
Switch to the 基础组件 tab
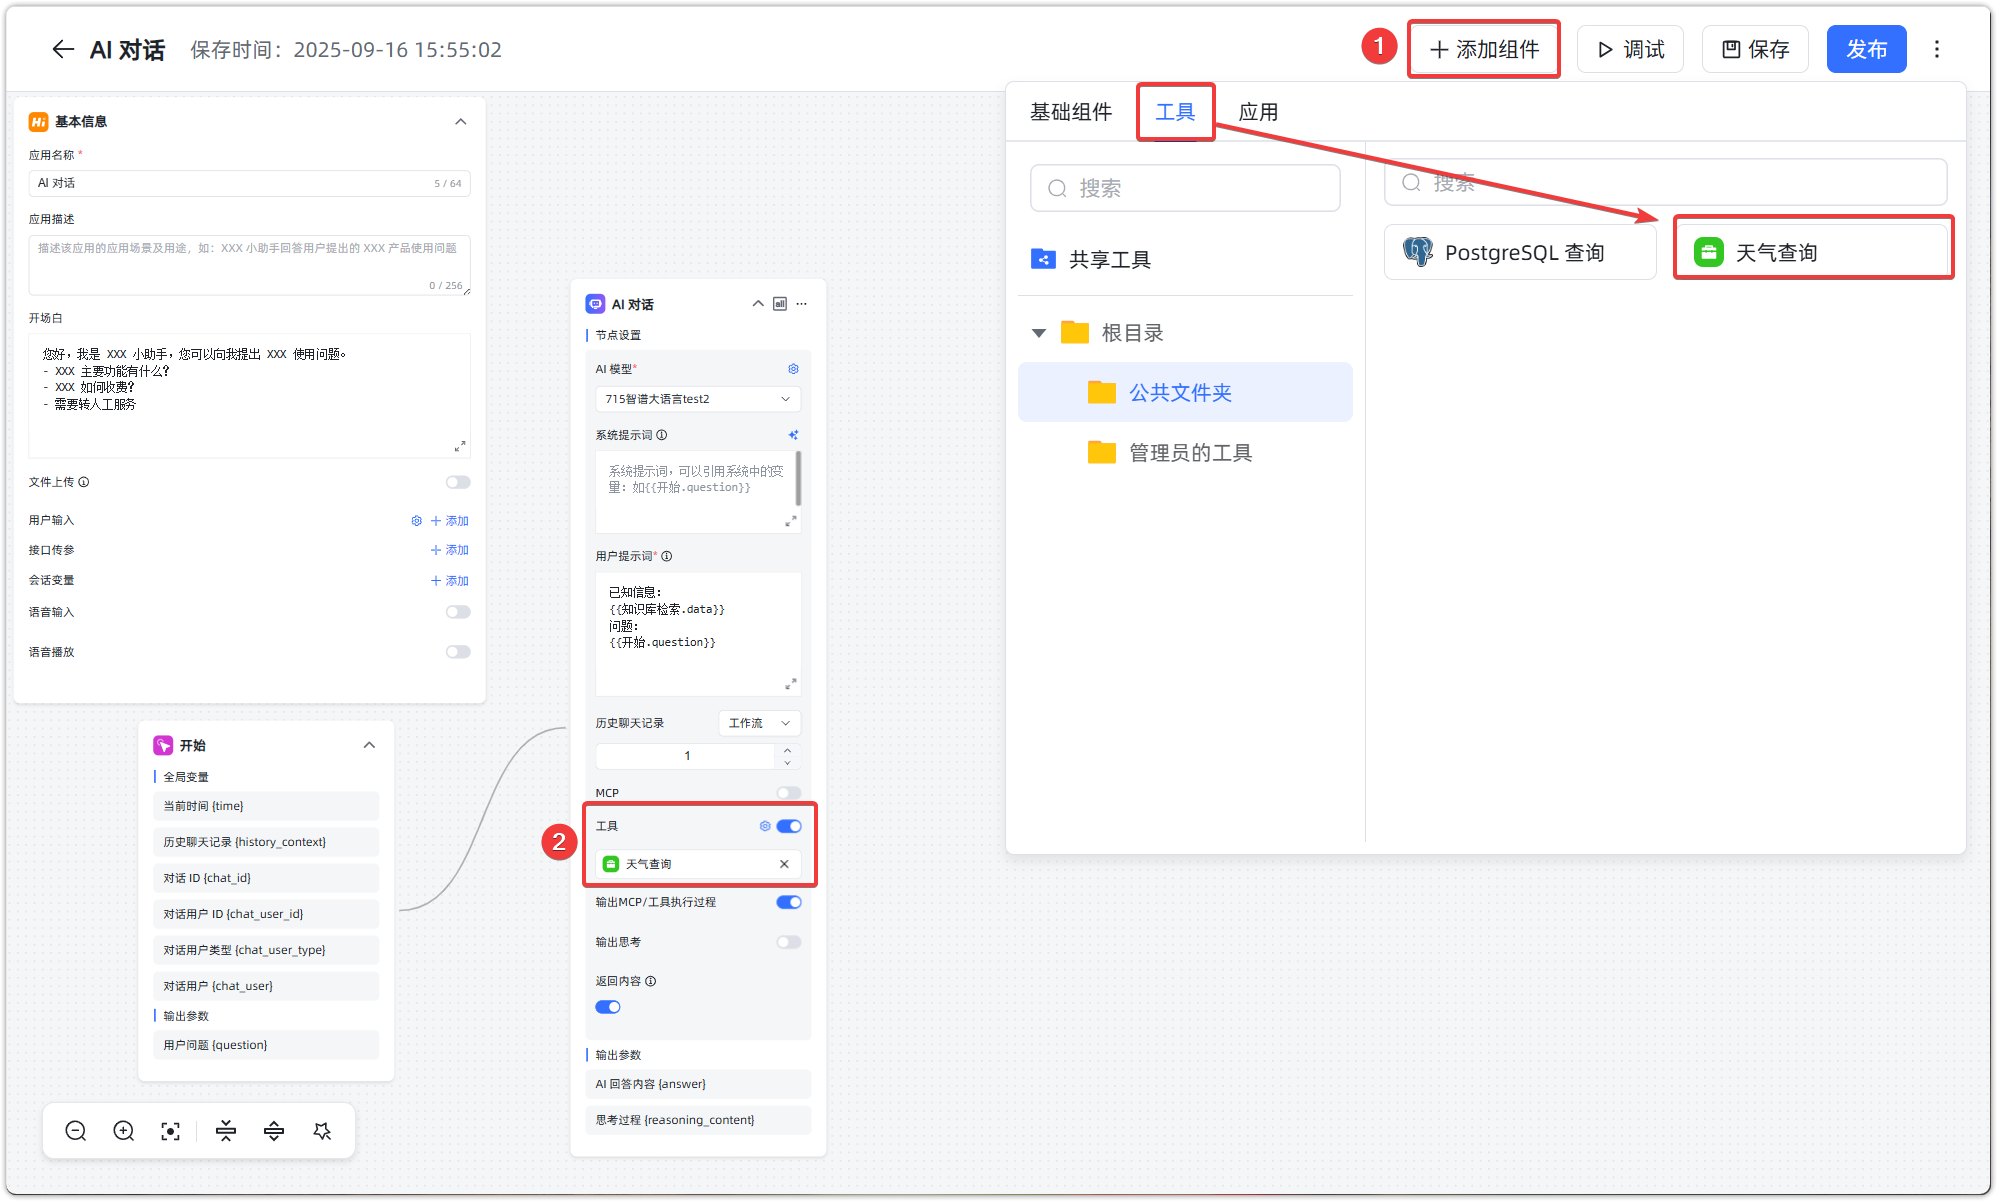[x=1071, y=112]
